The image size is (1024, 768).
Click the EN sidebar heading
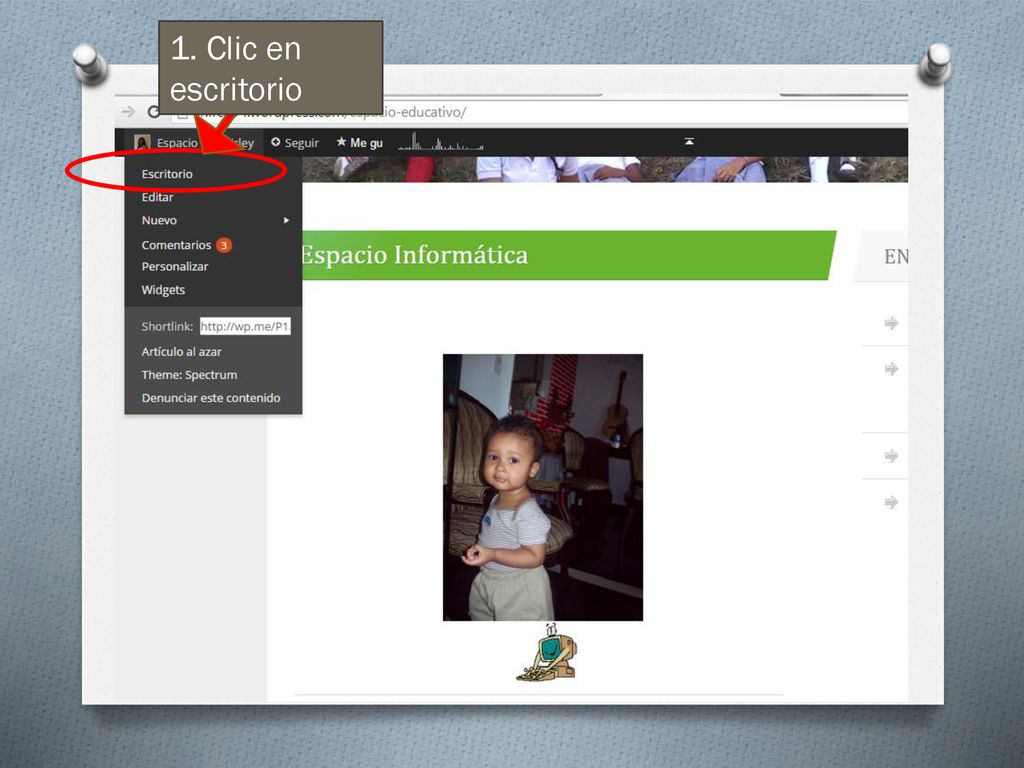pyautogui.click(x=896, y=256)
